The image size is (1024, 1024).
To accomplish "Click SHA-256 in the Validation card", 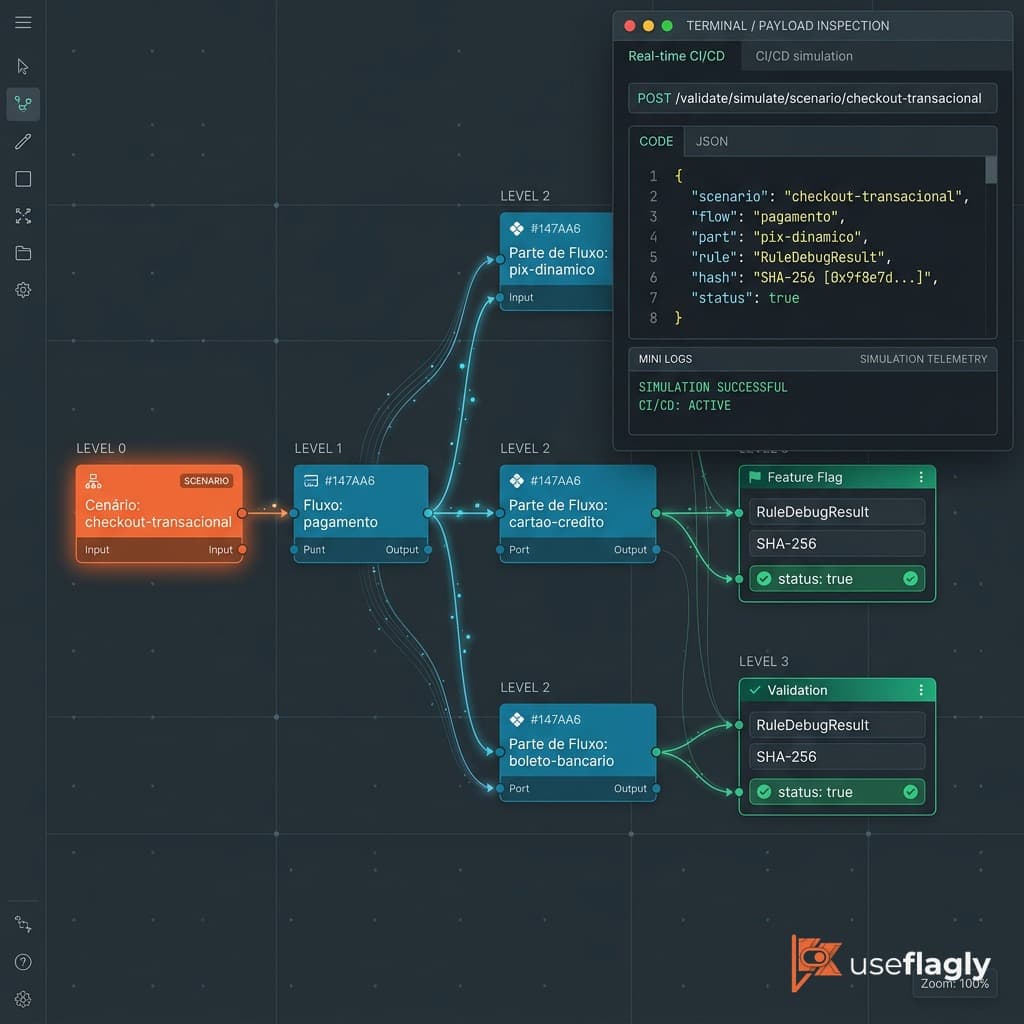I will pyautogui.click(x=837, y=757).
